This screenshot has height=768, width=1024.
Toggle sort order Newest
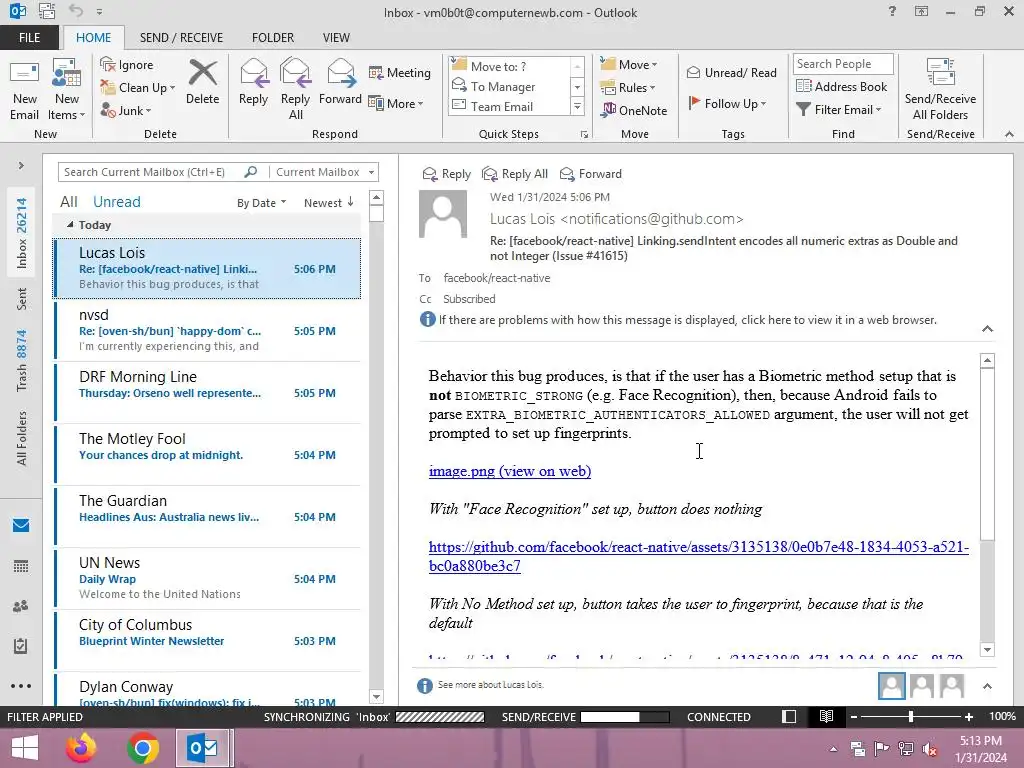328,202
